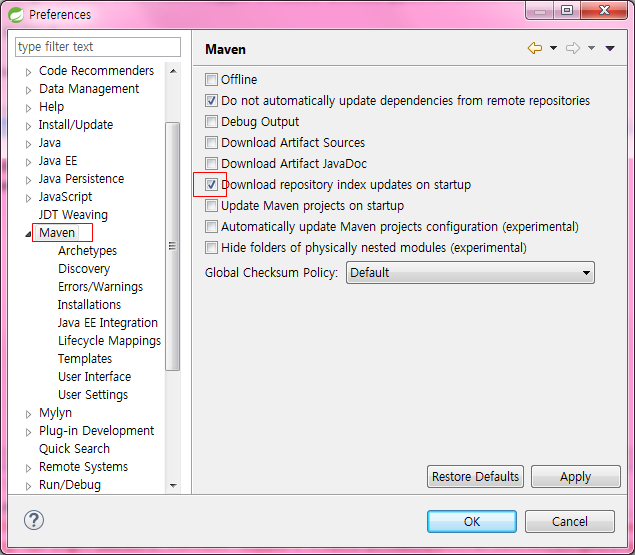635x555 pixels.
Task: Expand the Help tree node
Action: pyautogui.click(x=28, y=108)
